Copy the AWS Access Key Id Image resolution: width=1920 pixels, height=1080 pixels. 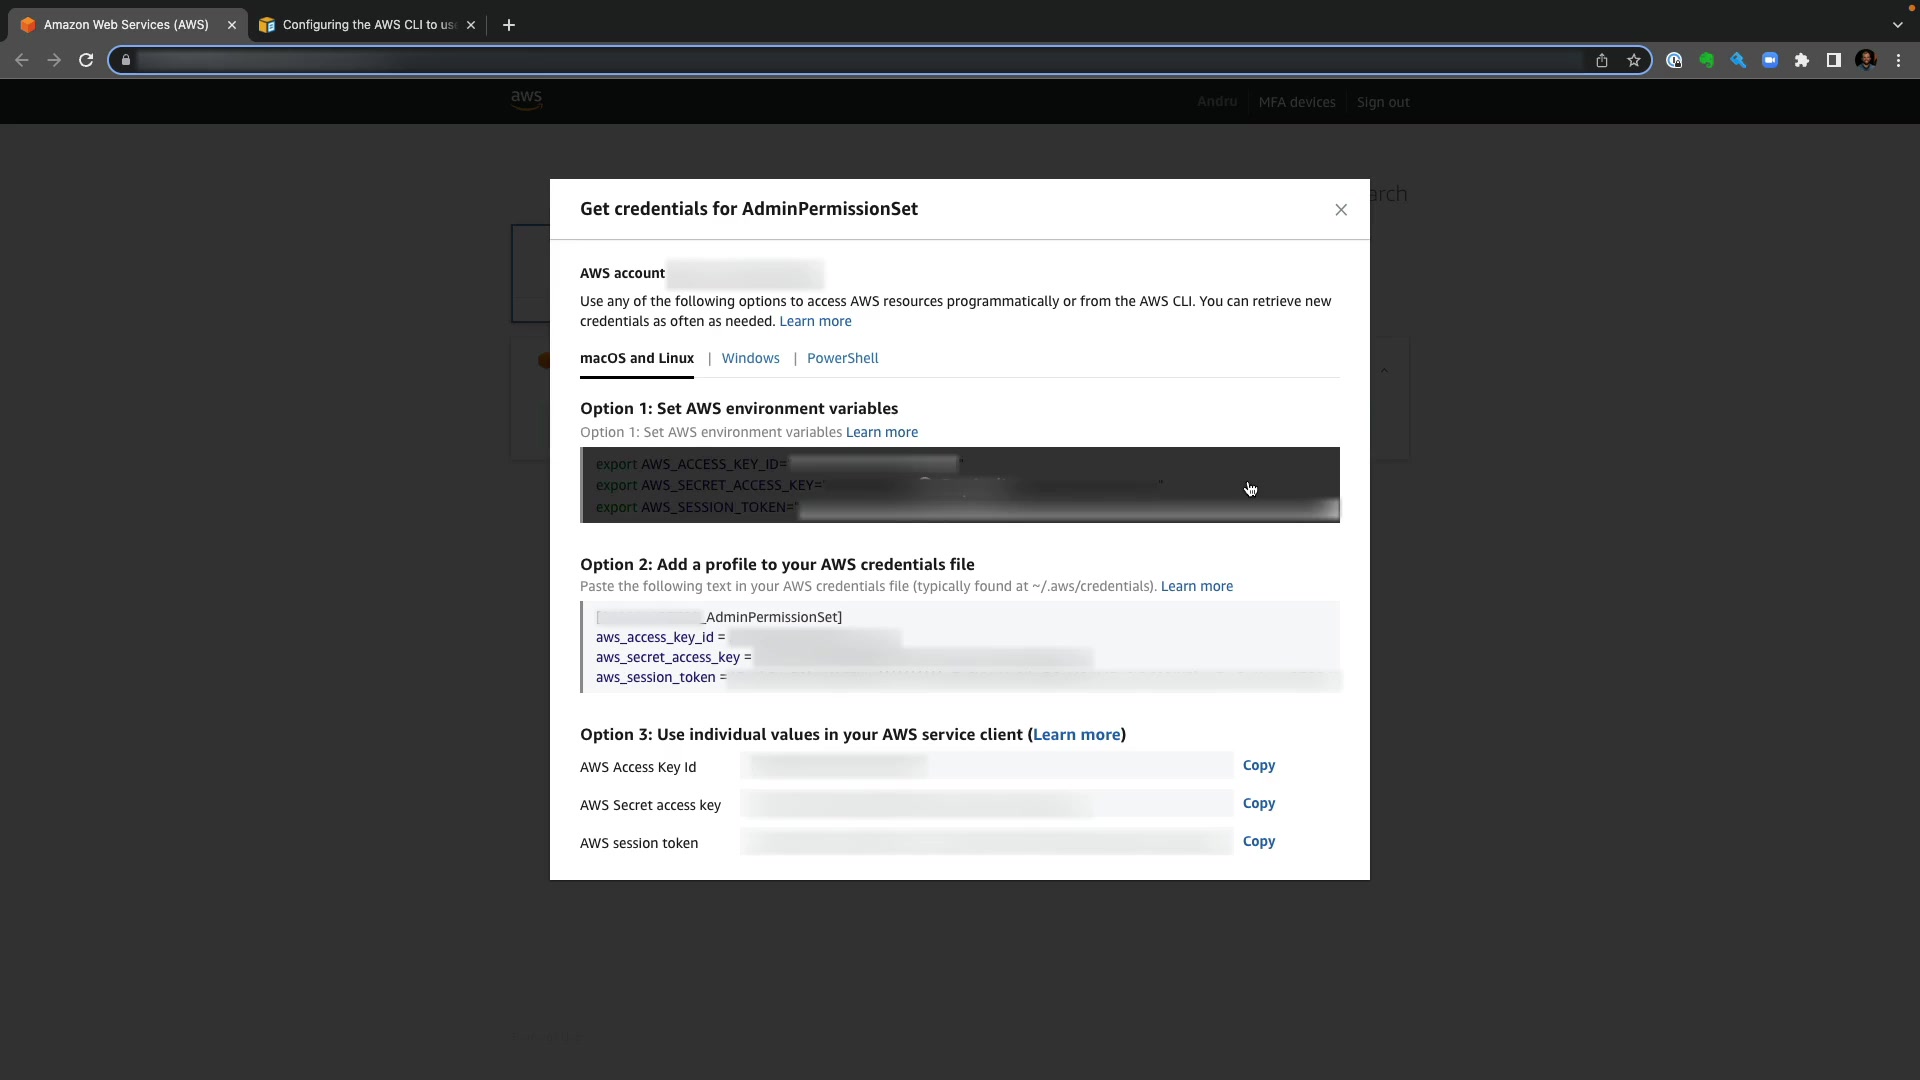[1258, 765]
